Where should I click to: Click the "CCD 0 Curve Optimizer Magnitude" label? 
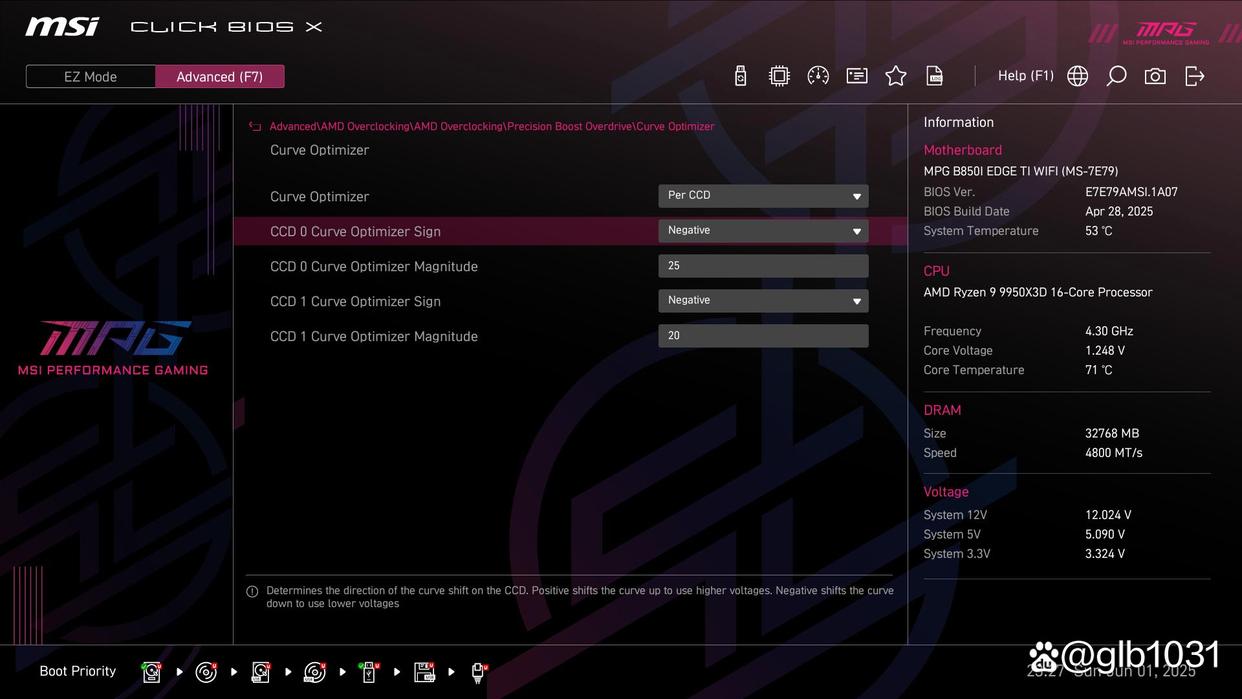coord(374,267)
